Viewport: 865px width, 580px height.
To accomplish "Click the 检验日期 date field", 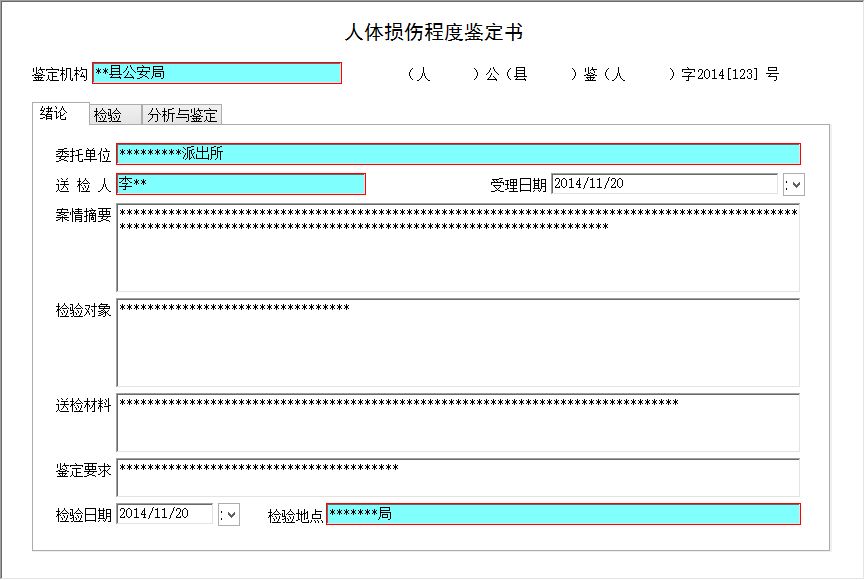I will (164, 514).
